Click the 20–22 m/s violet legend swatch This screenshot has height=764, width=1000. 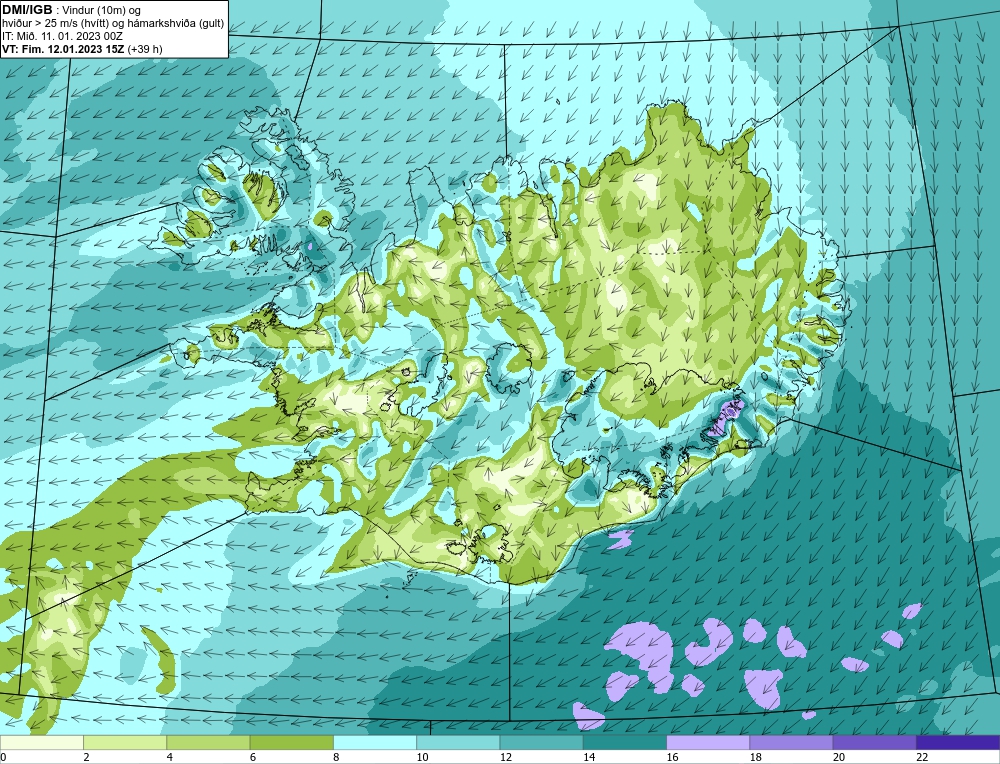pos(874,743)
